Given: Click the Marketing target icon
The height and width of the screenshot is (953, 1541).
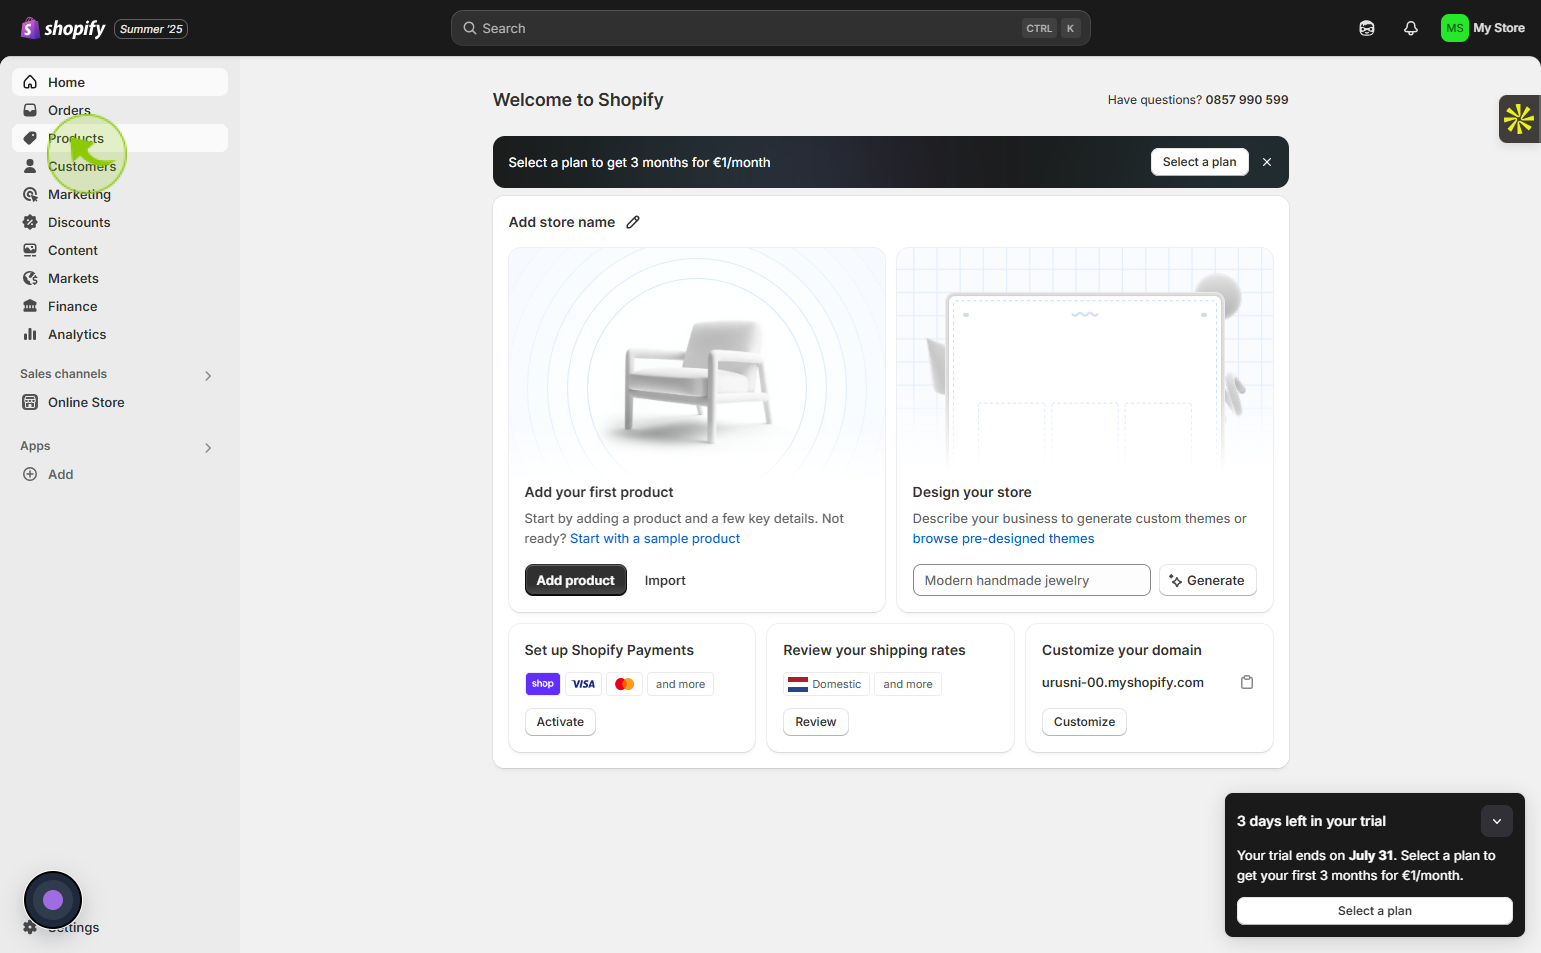Looking at the screenshot, I should (30, 194).
